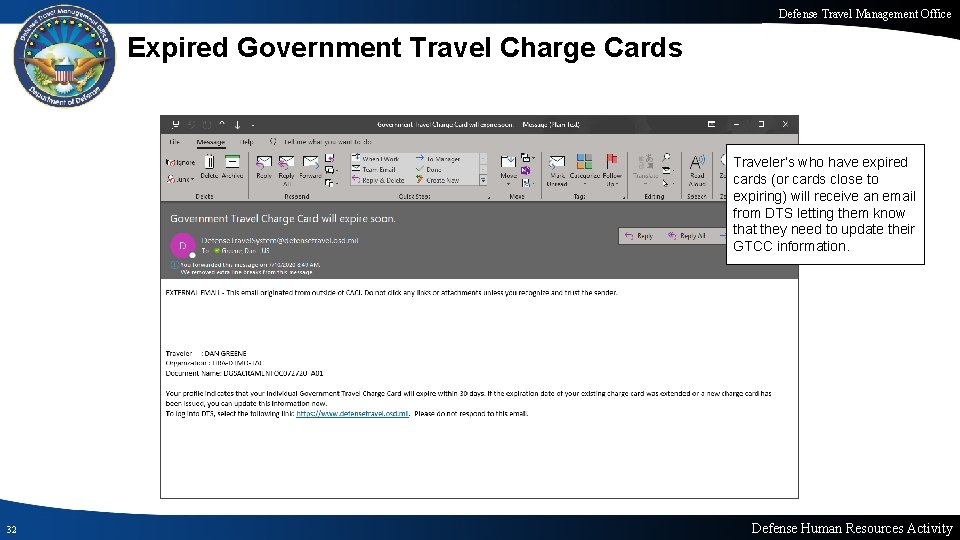Viewport: 960px width, 540px height.
Task: Click the Traveler : DAN GREENE line
Action: 206,353
